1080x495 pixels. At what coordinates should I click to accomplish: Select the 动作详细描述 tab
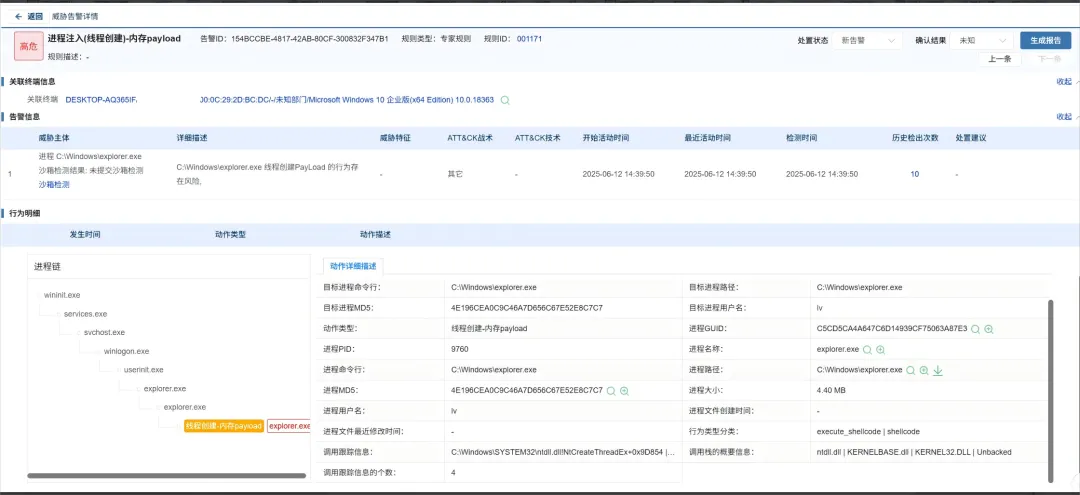tap(353, 266)
